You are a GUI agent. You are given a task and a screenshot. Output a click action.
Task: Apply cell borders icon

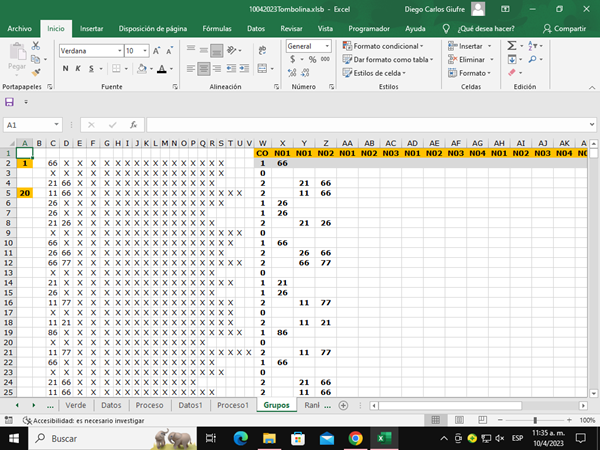point(116,68)
